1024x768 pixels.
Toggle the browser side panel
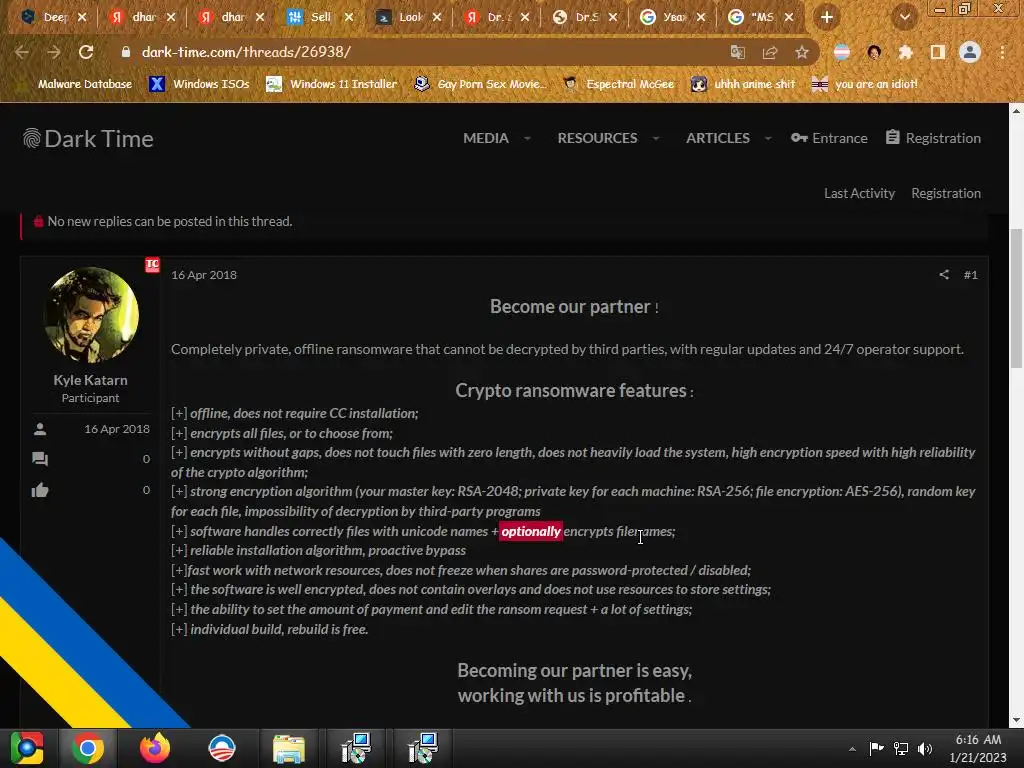tap(937, 52)
